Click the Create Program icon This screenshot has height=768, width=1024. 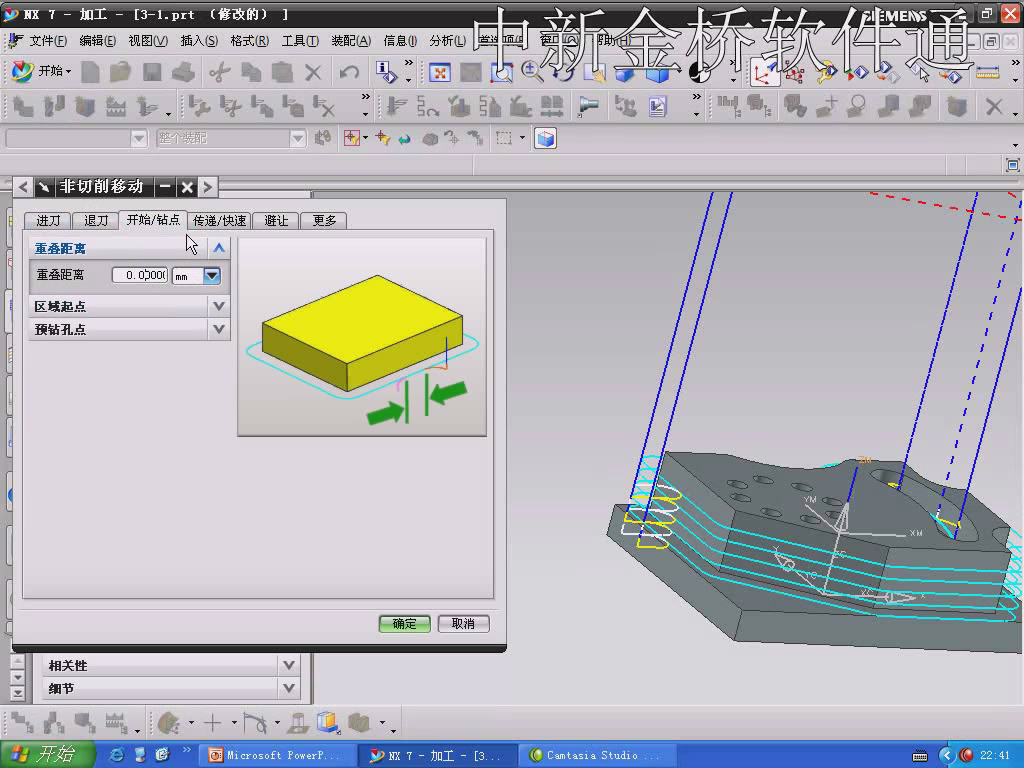(23, 106)
